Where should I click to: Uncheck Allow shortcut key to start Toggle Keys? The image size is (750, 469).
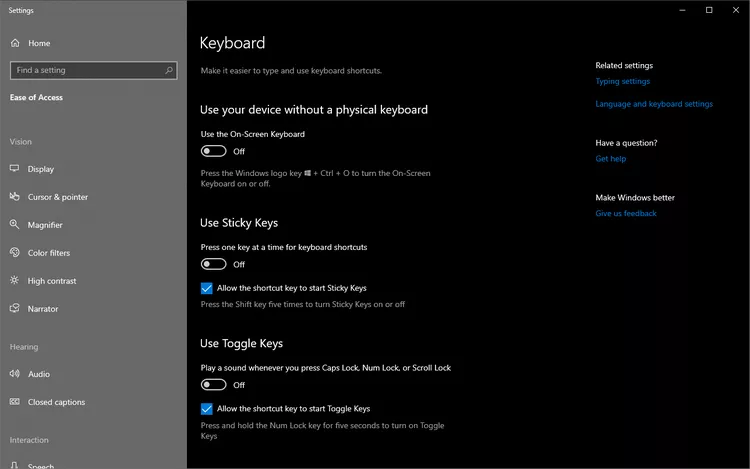click(207, 409)
